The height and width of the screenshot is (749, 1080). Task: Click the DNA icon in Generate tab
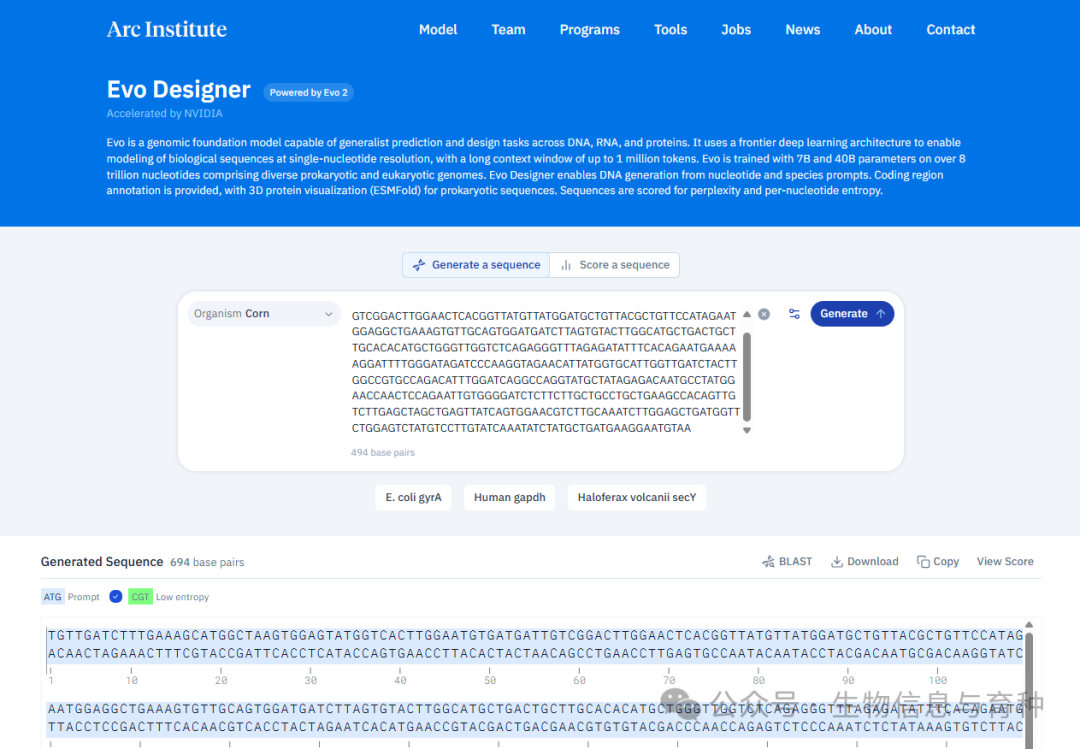coord(419,265)
